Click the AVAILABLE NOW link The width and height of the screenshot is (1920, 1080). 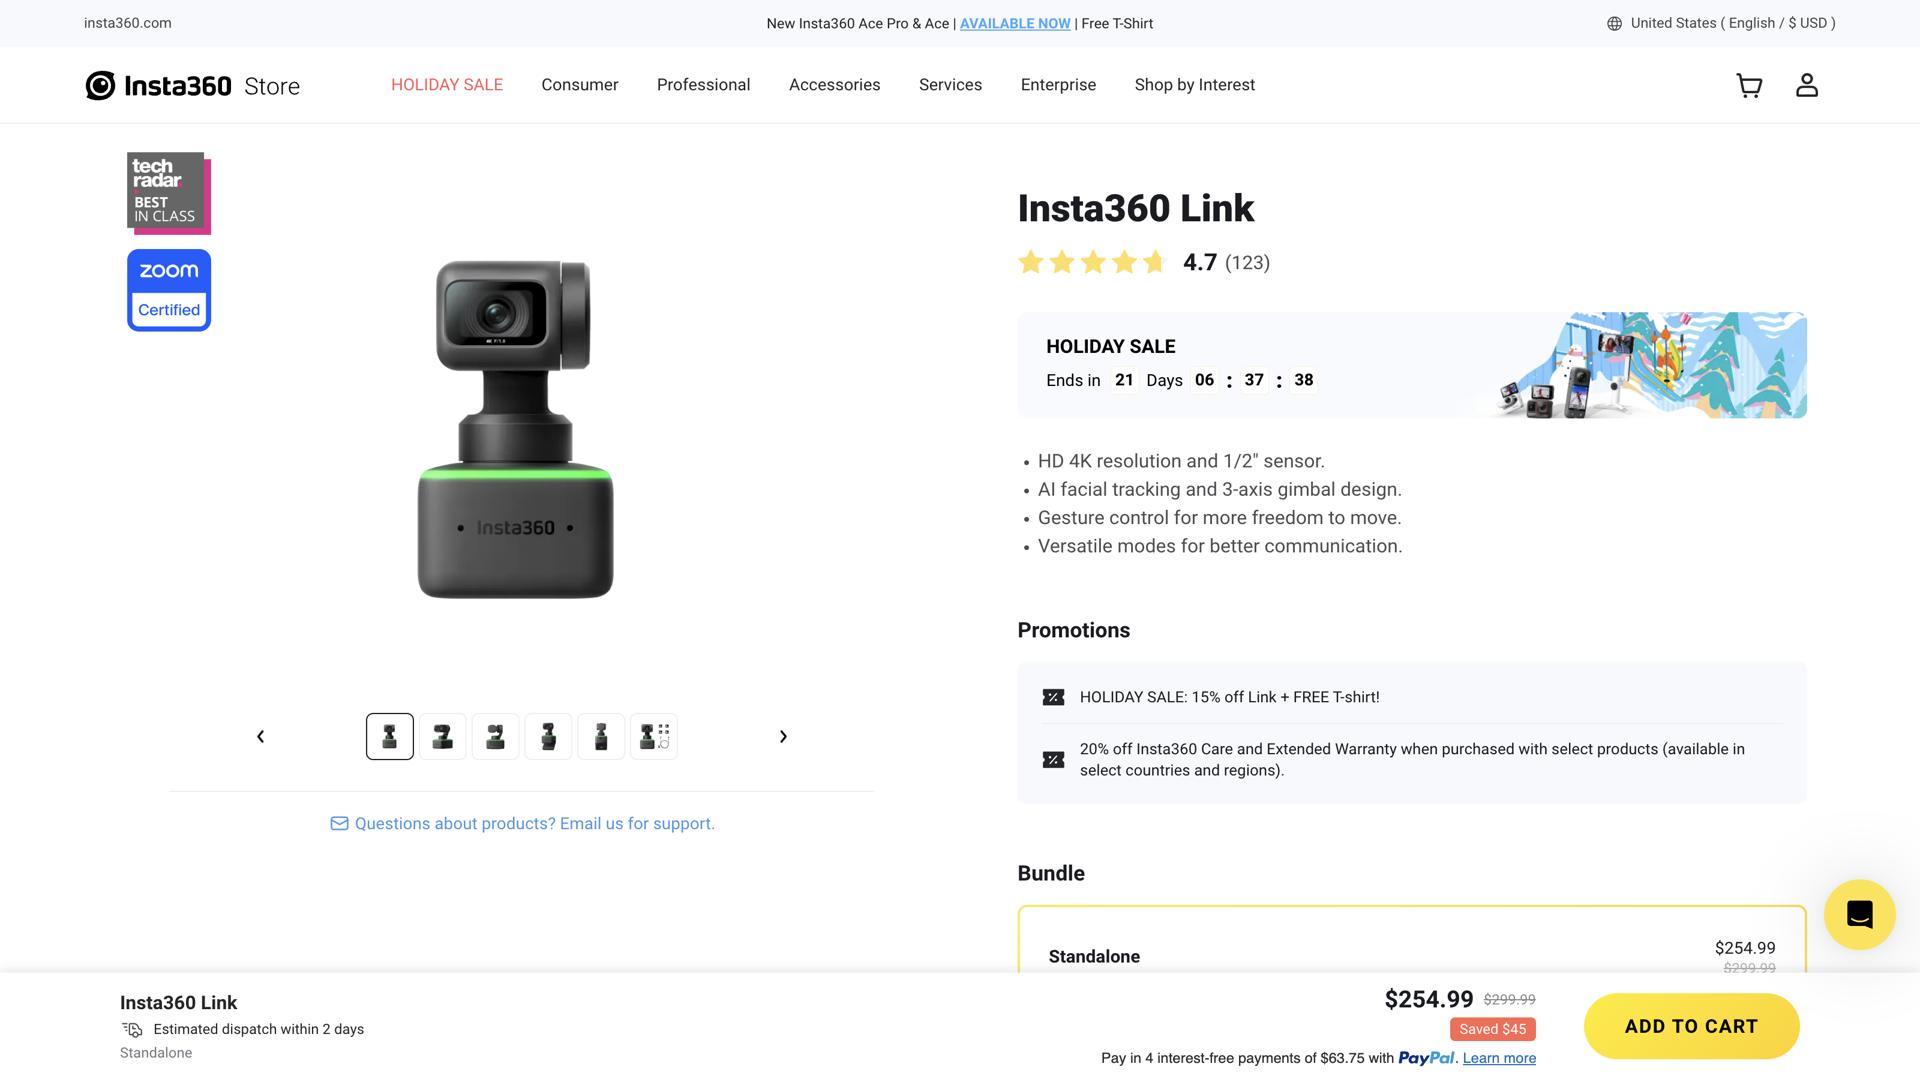point(1015,23)
